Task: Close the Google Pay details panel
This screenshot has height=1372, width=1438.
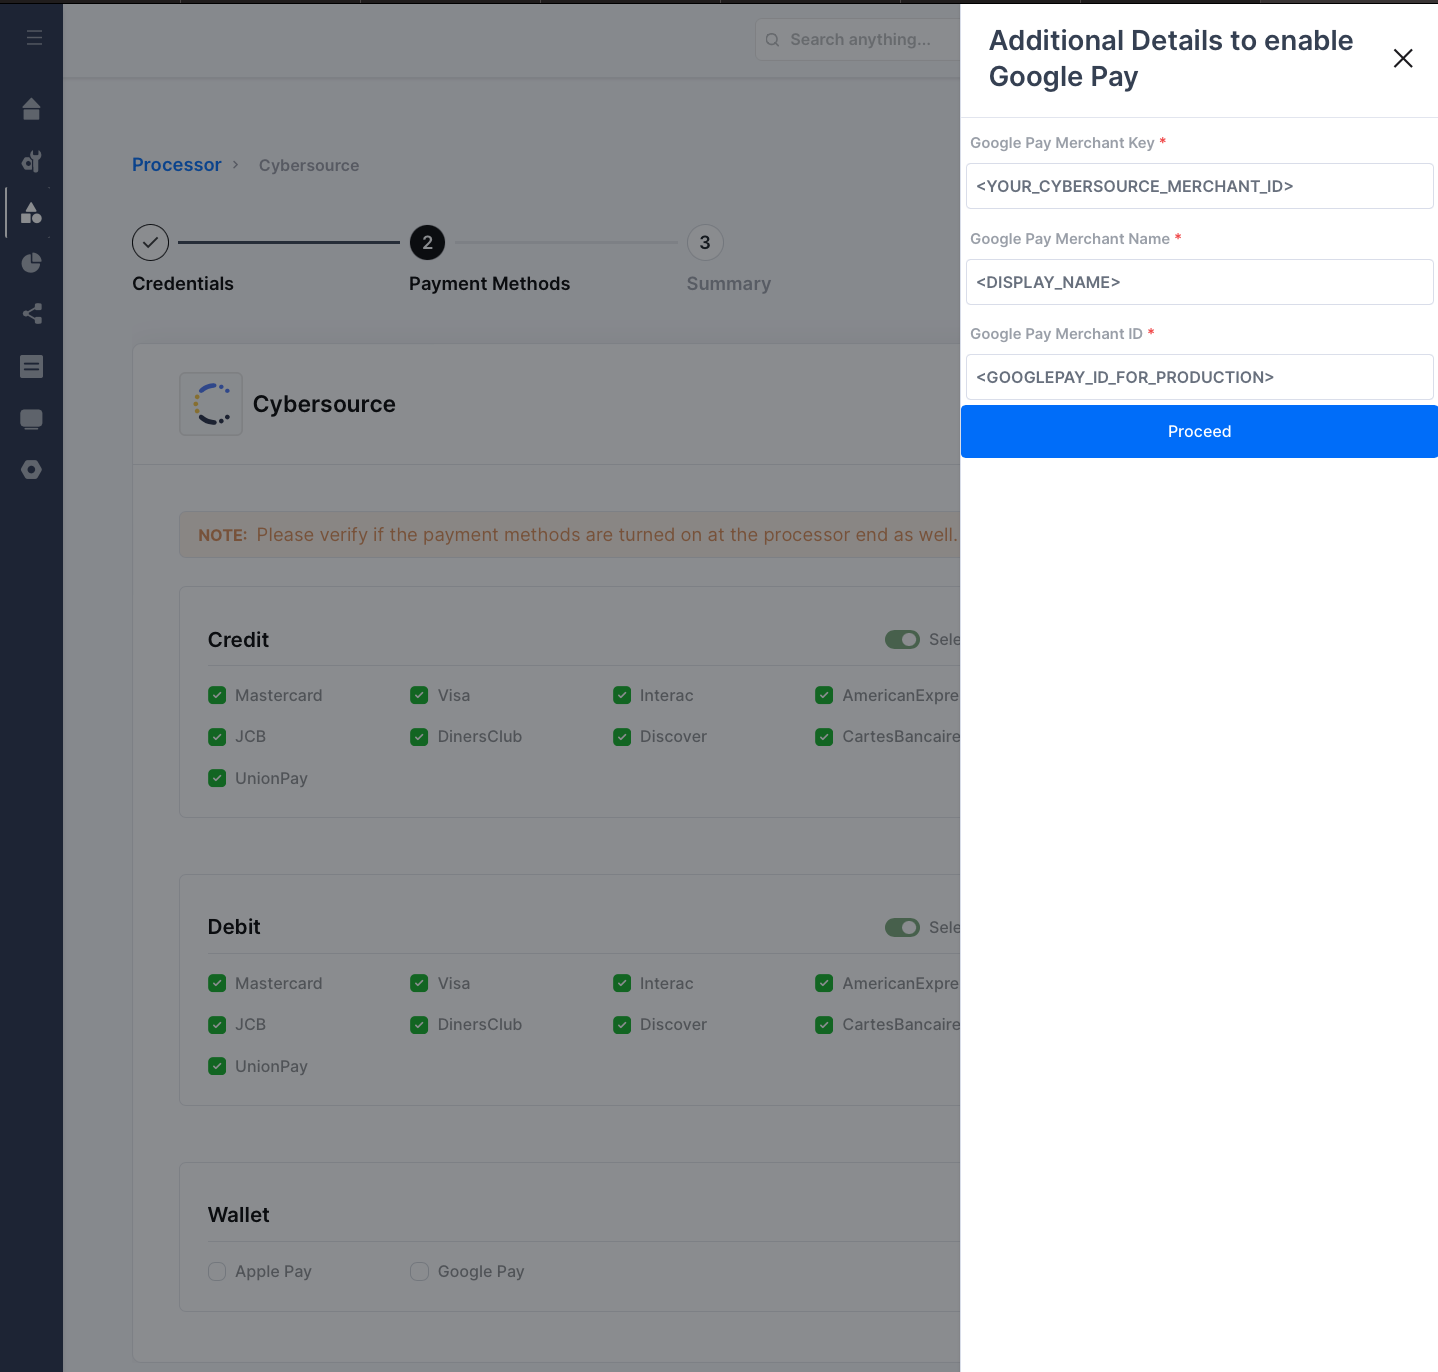Action: pos(1402,59)
